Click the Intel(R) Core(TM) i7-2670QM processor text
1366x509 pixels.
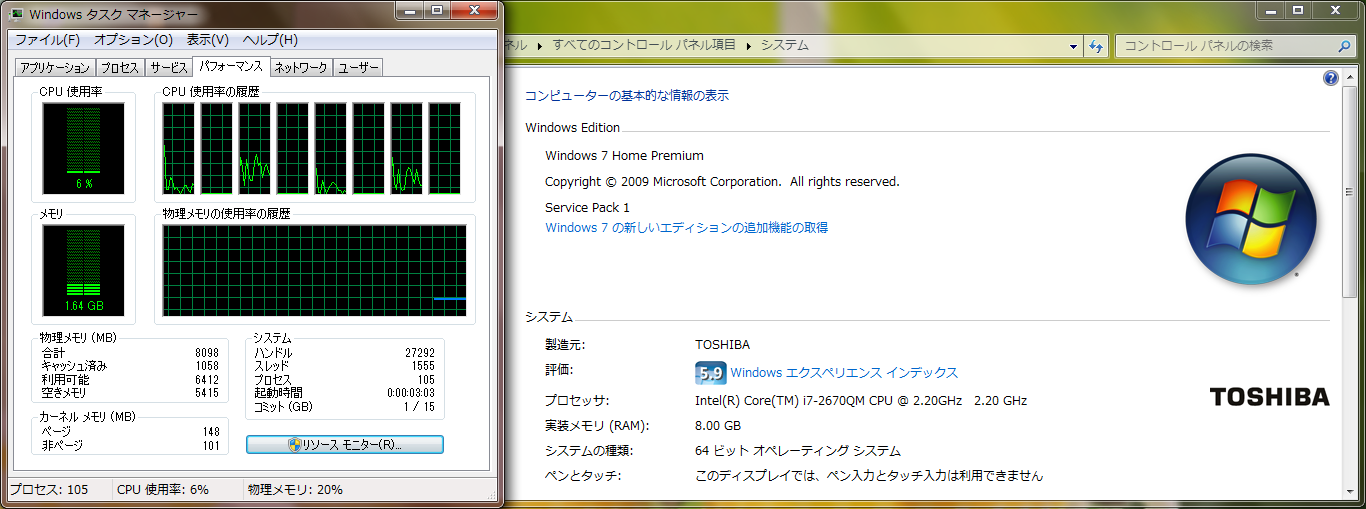tap(861, 401)
